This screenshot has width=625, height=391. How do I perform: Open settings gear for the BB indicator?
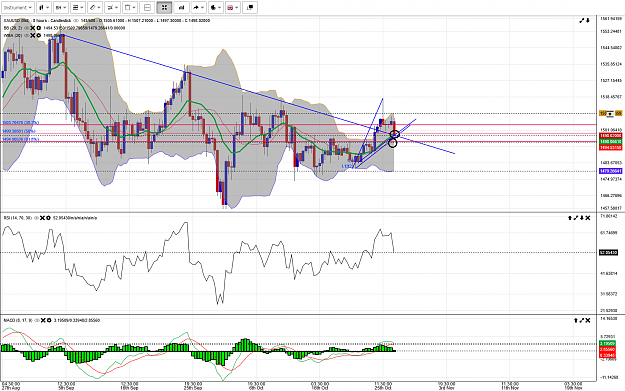[39, 28]
